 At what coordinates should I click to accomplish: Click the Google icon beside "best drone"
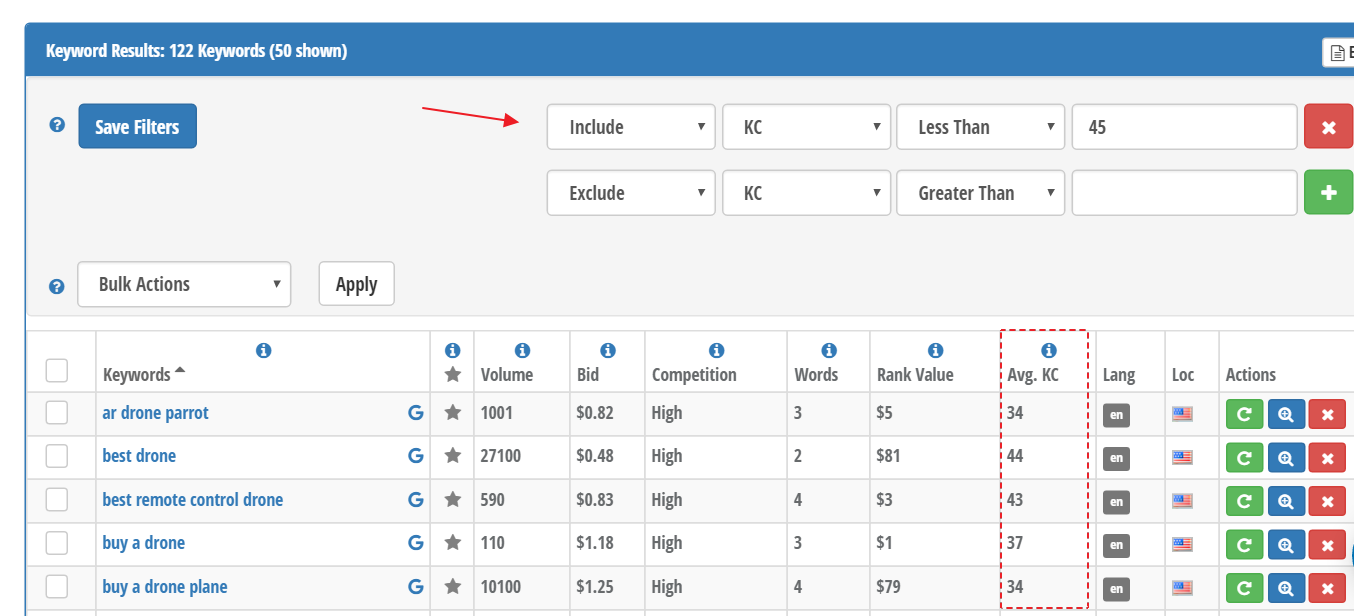pos(415,455)
